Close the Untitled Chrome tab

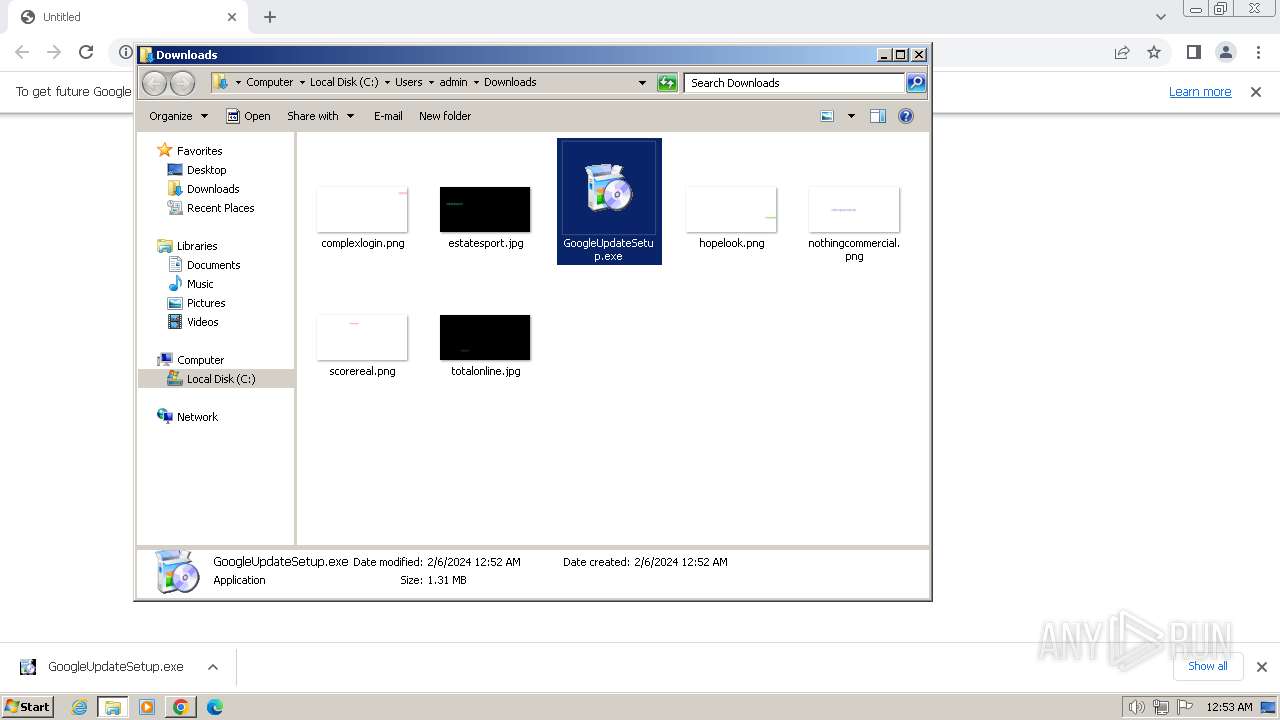pyautogui.click(x=232, y=17)
